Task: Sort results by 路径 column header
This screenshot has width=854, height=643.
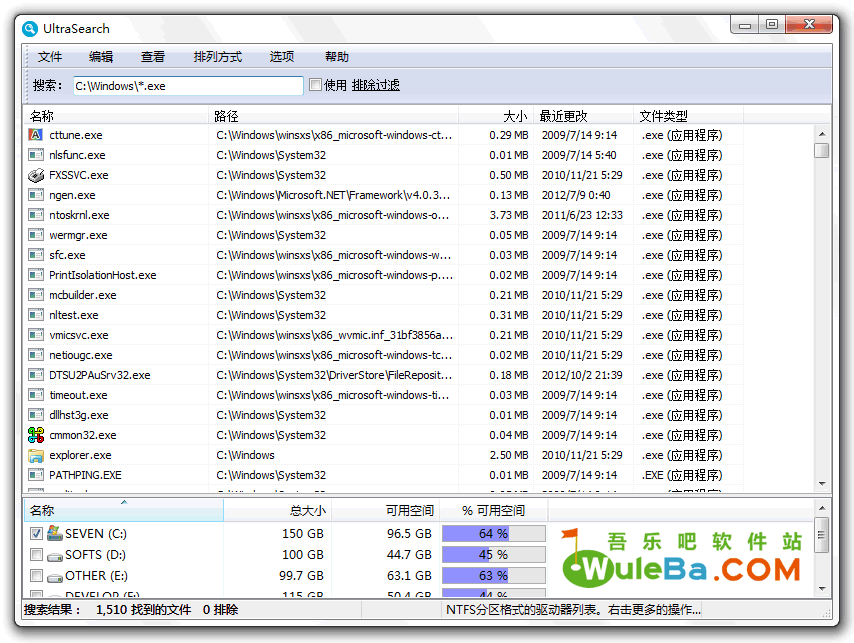Action: coord(333,116)
